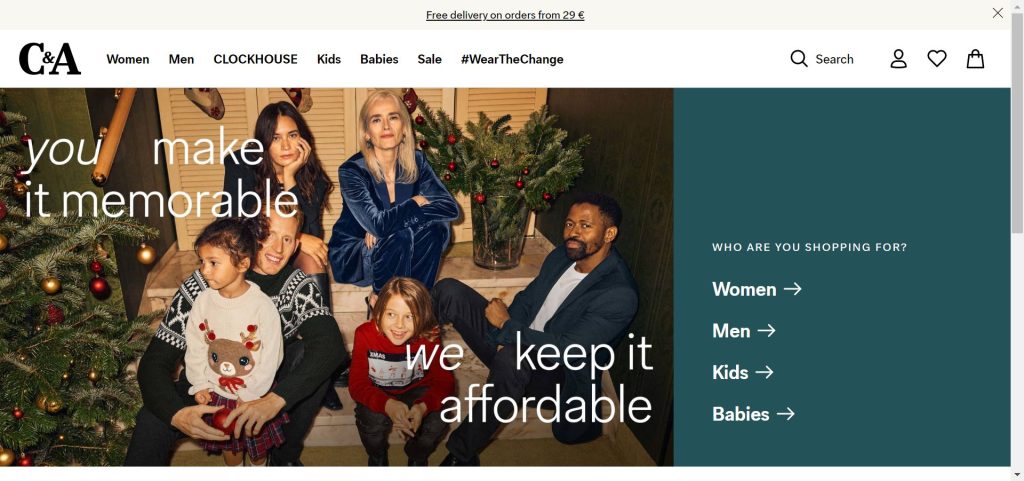Open search with the magnifier icon

pyautogui.click(x=799, y=59)
